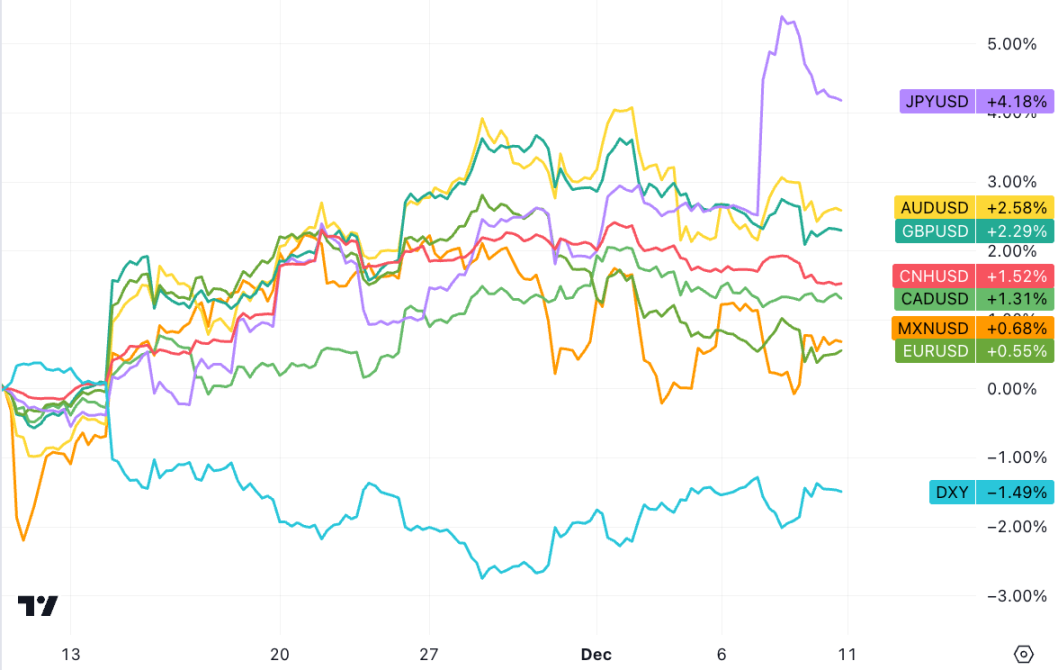Open chart settings hexagon icon

coord(1023,654)
